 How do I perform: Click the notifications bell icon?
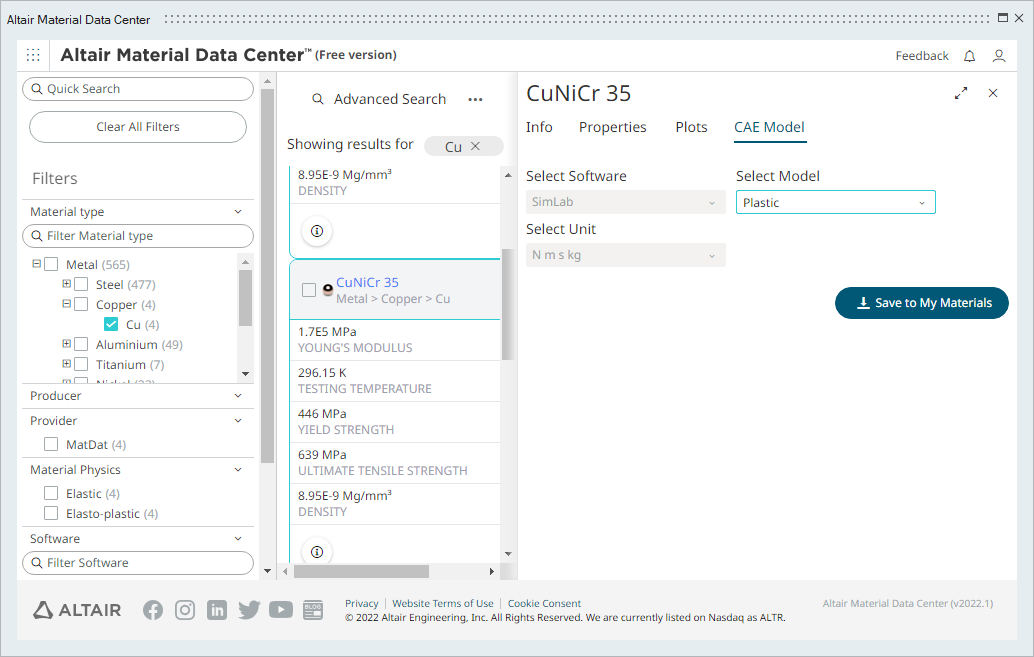tap(969, 56)
